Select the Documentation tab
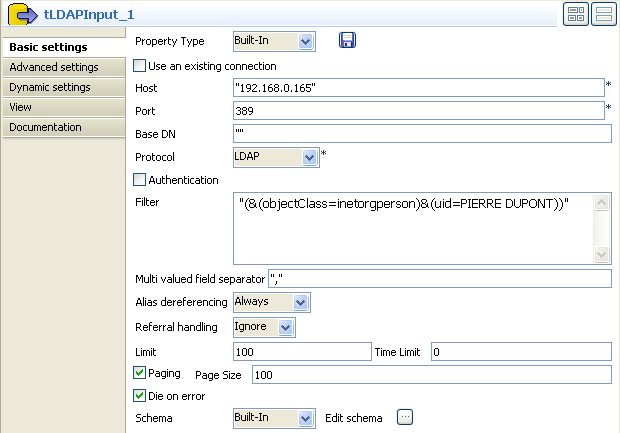 coord(45,127)
